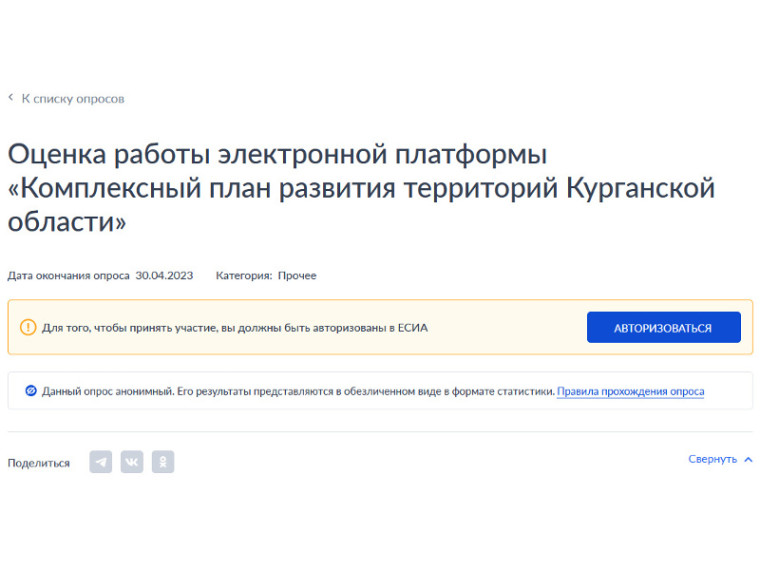Click the 'Поделиться' label

click(39, 463)
